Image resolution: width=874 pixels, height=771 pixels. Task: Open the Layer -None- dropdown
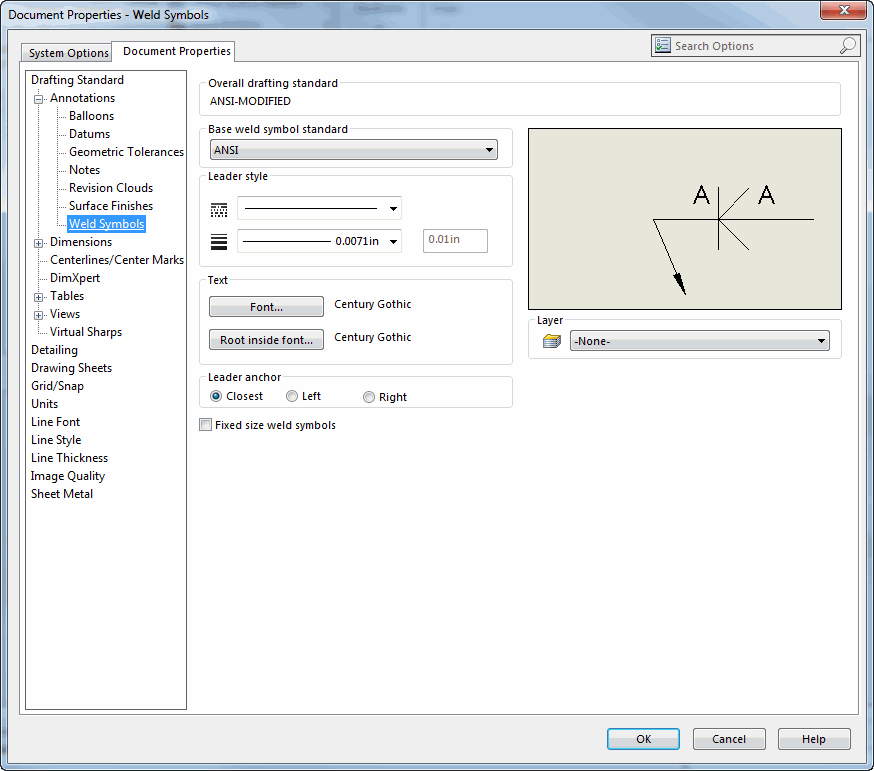click(700, 341)
